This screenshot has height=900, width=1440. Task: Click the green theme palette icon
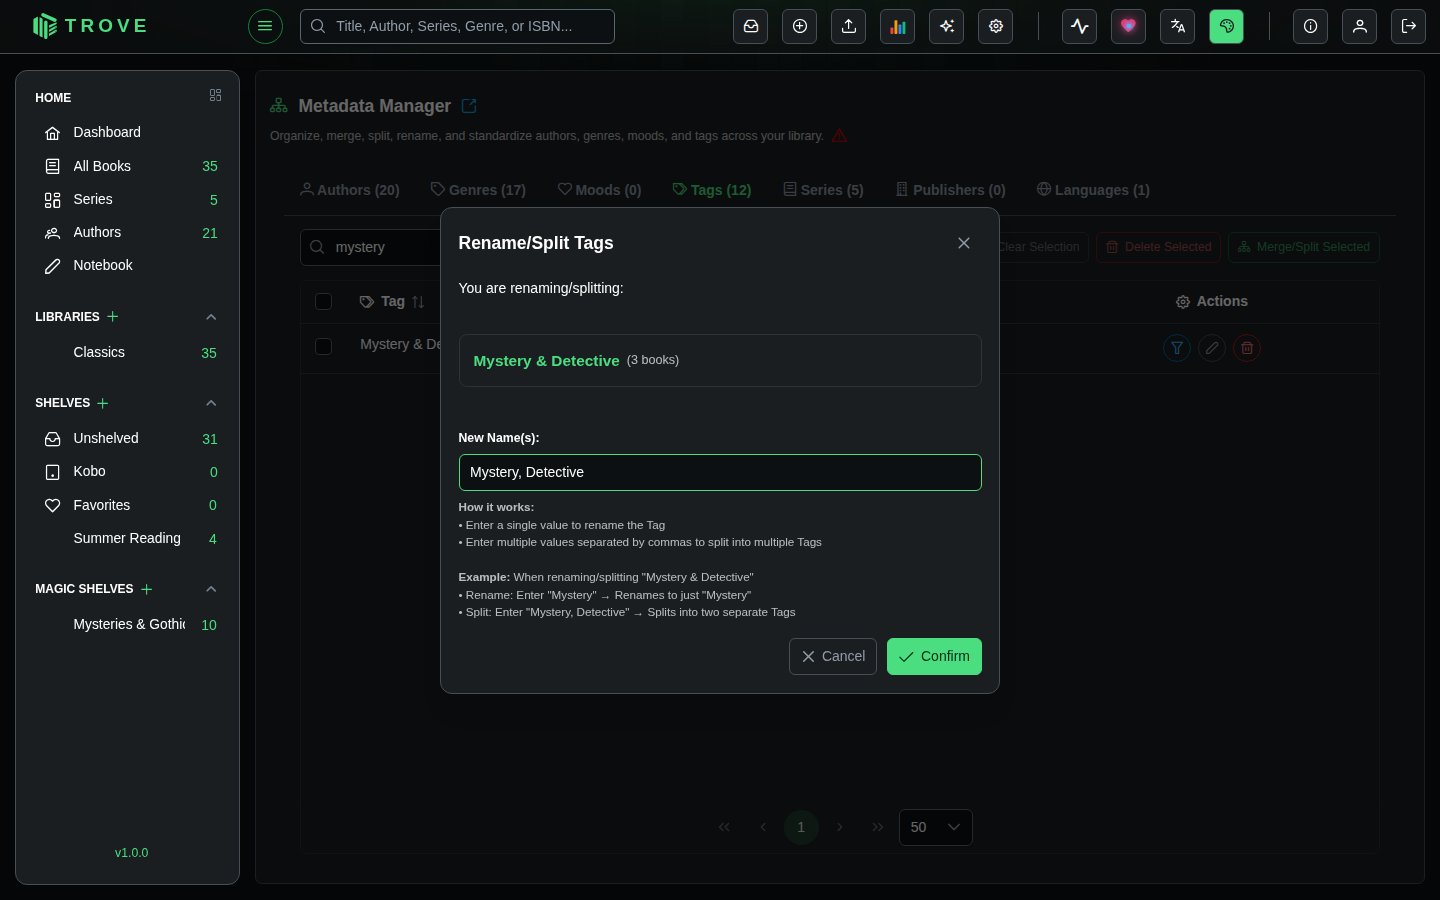[1227, 26]
